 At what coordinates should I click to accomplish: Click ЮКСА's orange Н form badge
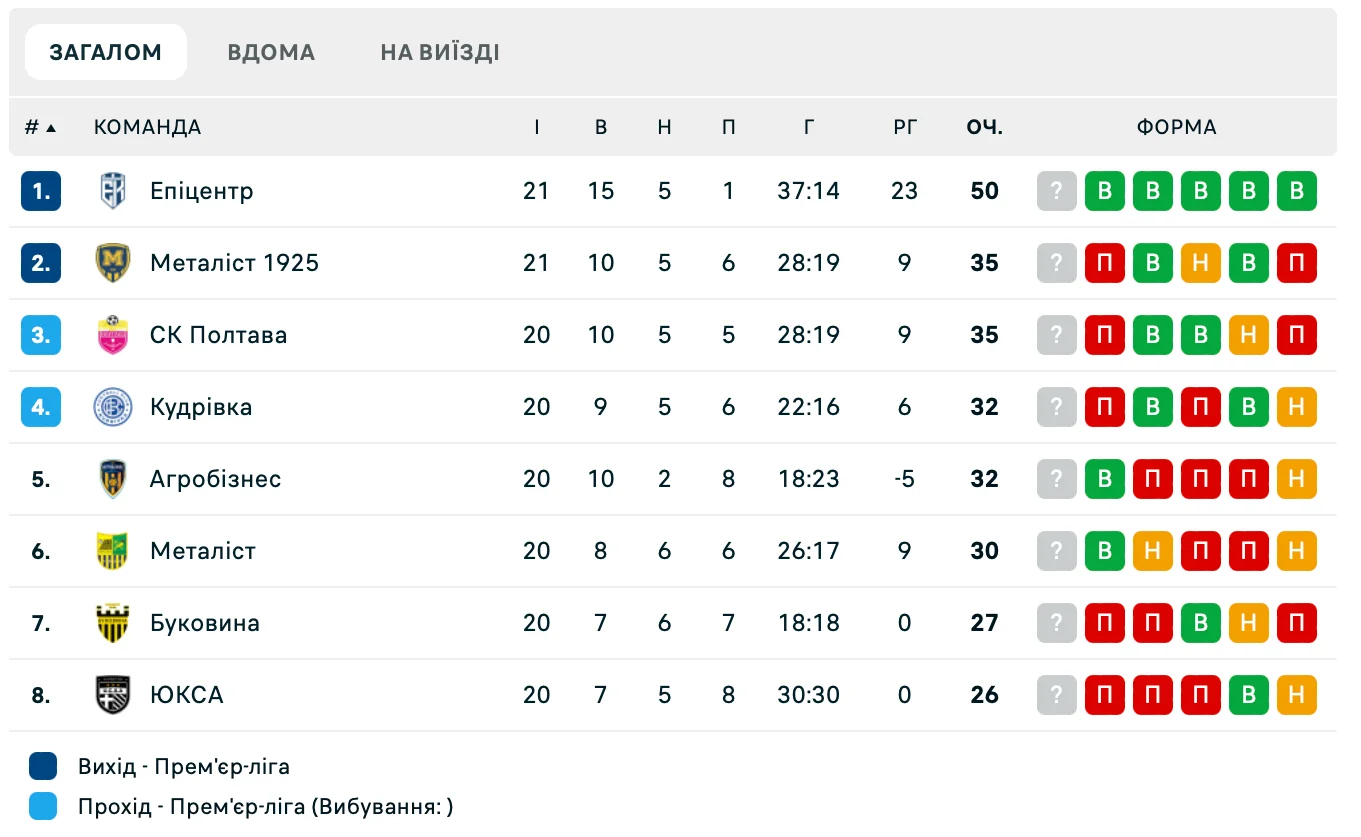pyautogui.click(x=1297, y=695)
